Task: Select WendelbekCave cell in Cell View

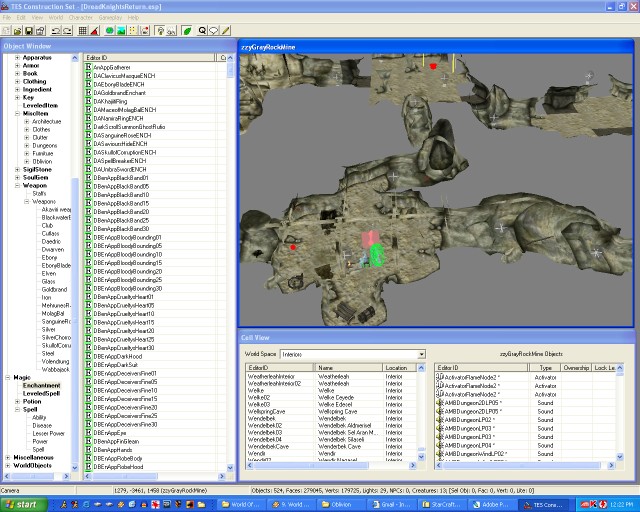Action: 268,447
